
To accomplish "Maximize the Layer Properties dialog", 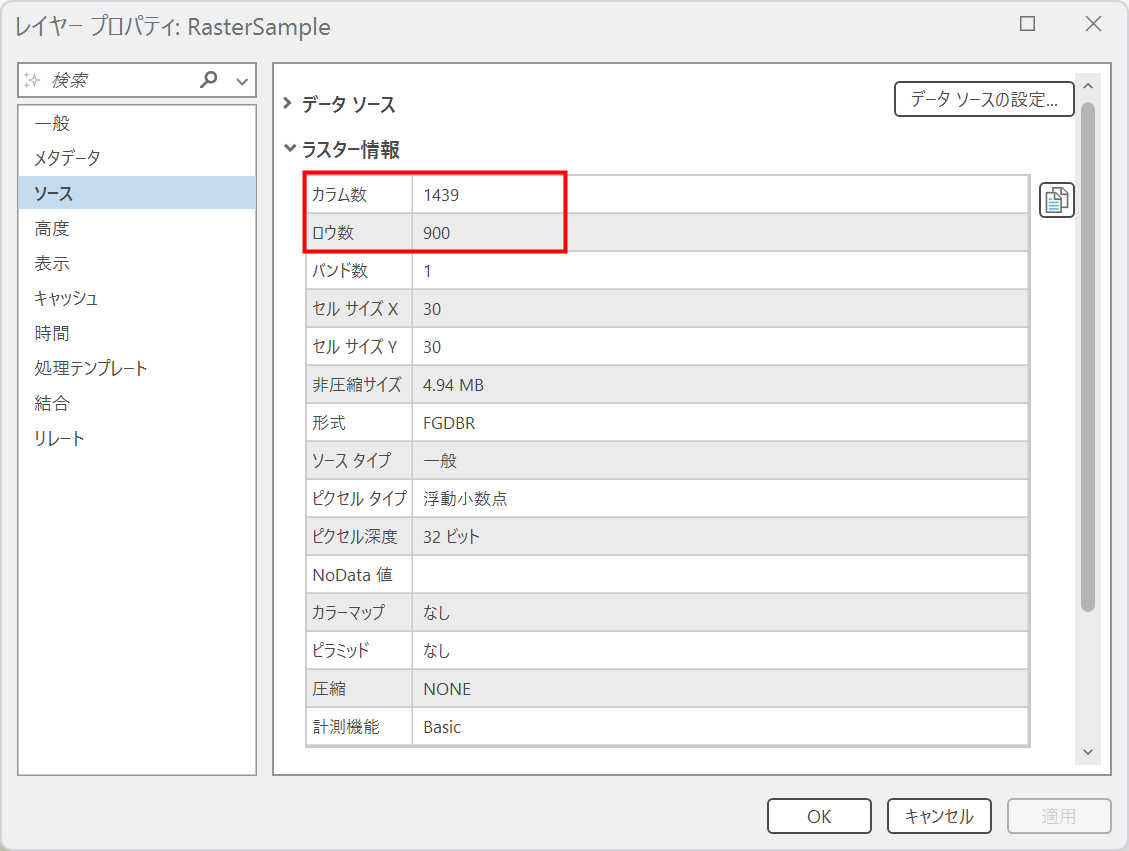I will (x=1027, y=24).
